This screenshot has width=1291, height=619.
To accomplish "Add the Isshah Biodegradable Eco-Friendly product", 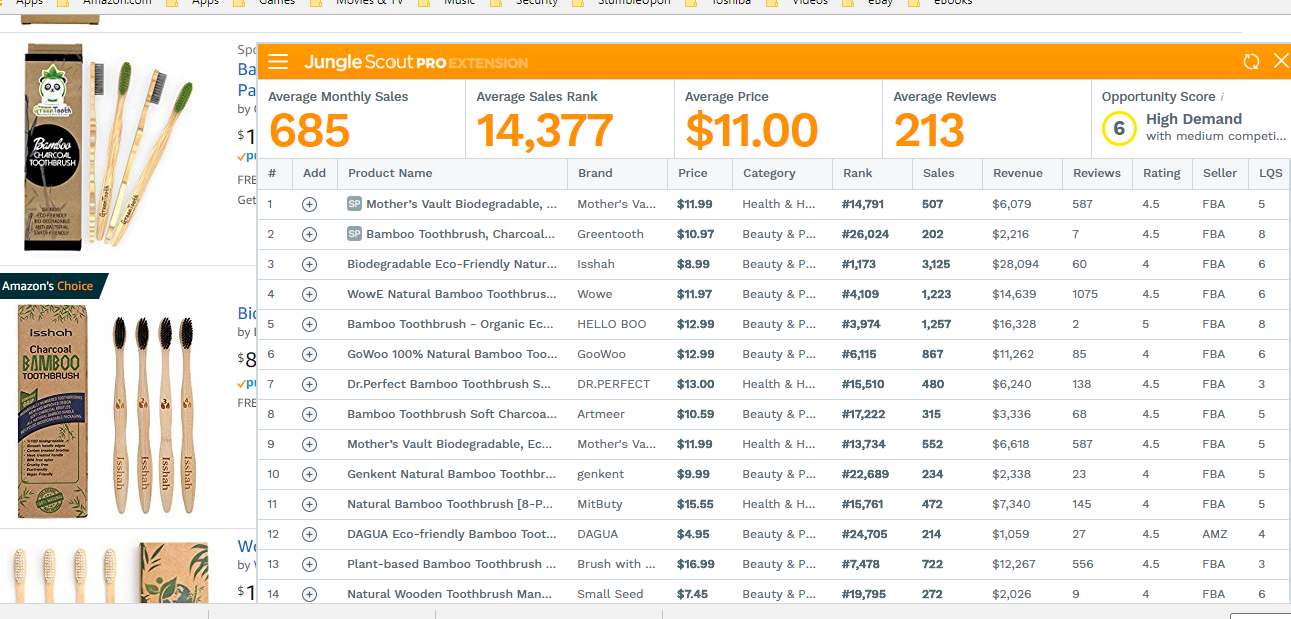I will [x=309, y=264].
